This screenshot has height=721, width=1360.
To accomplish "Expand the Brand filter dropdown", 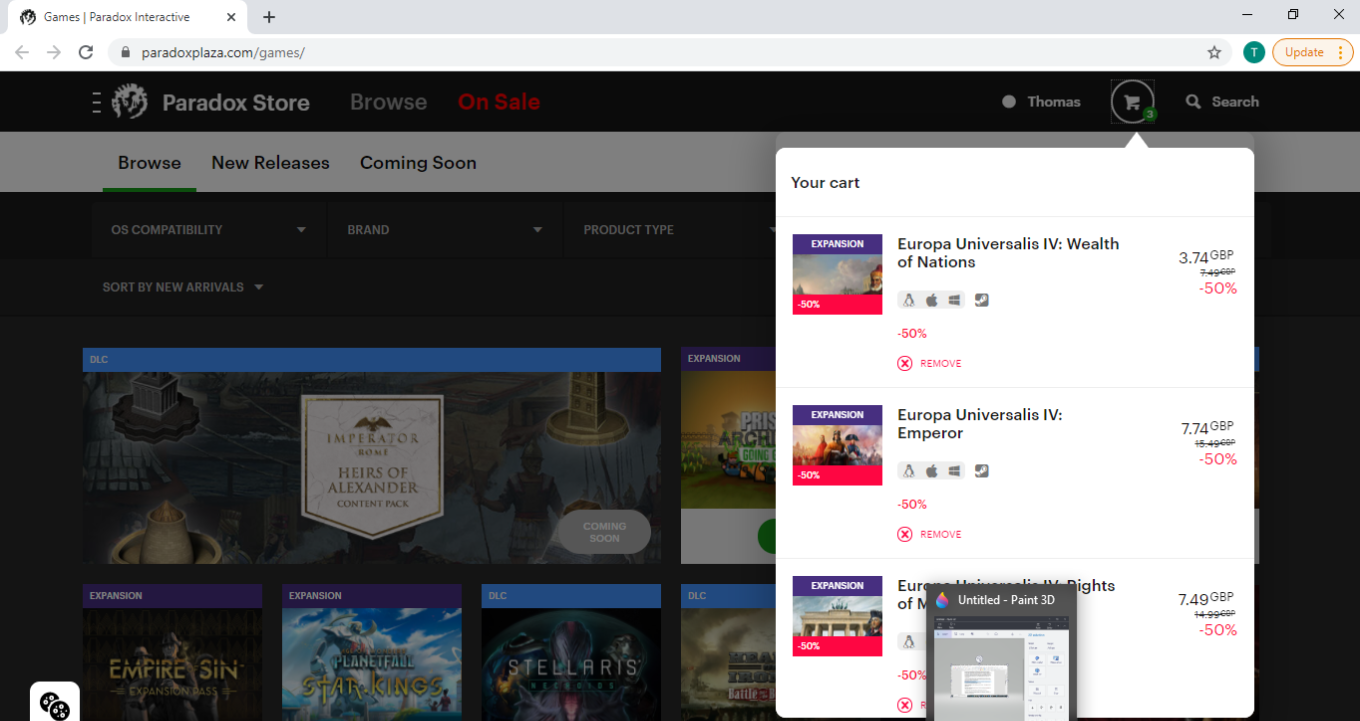I will click(x=445, y=230).
